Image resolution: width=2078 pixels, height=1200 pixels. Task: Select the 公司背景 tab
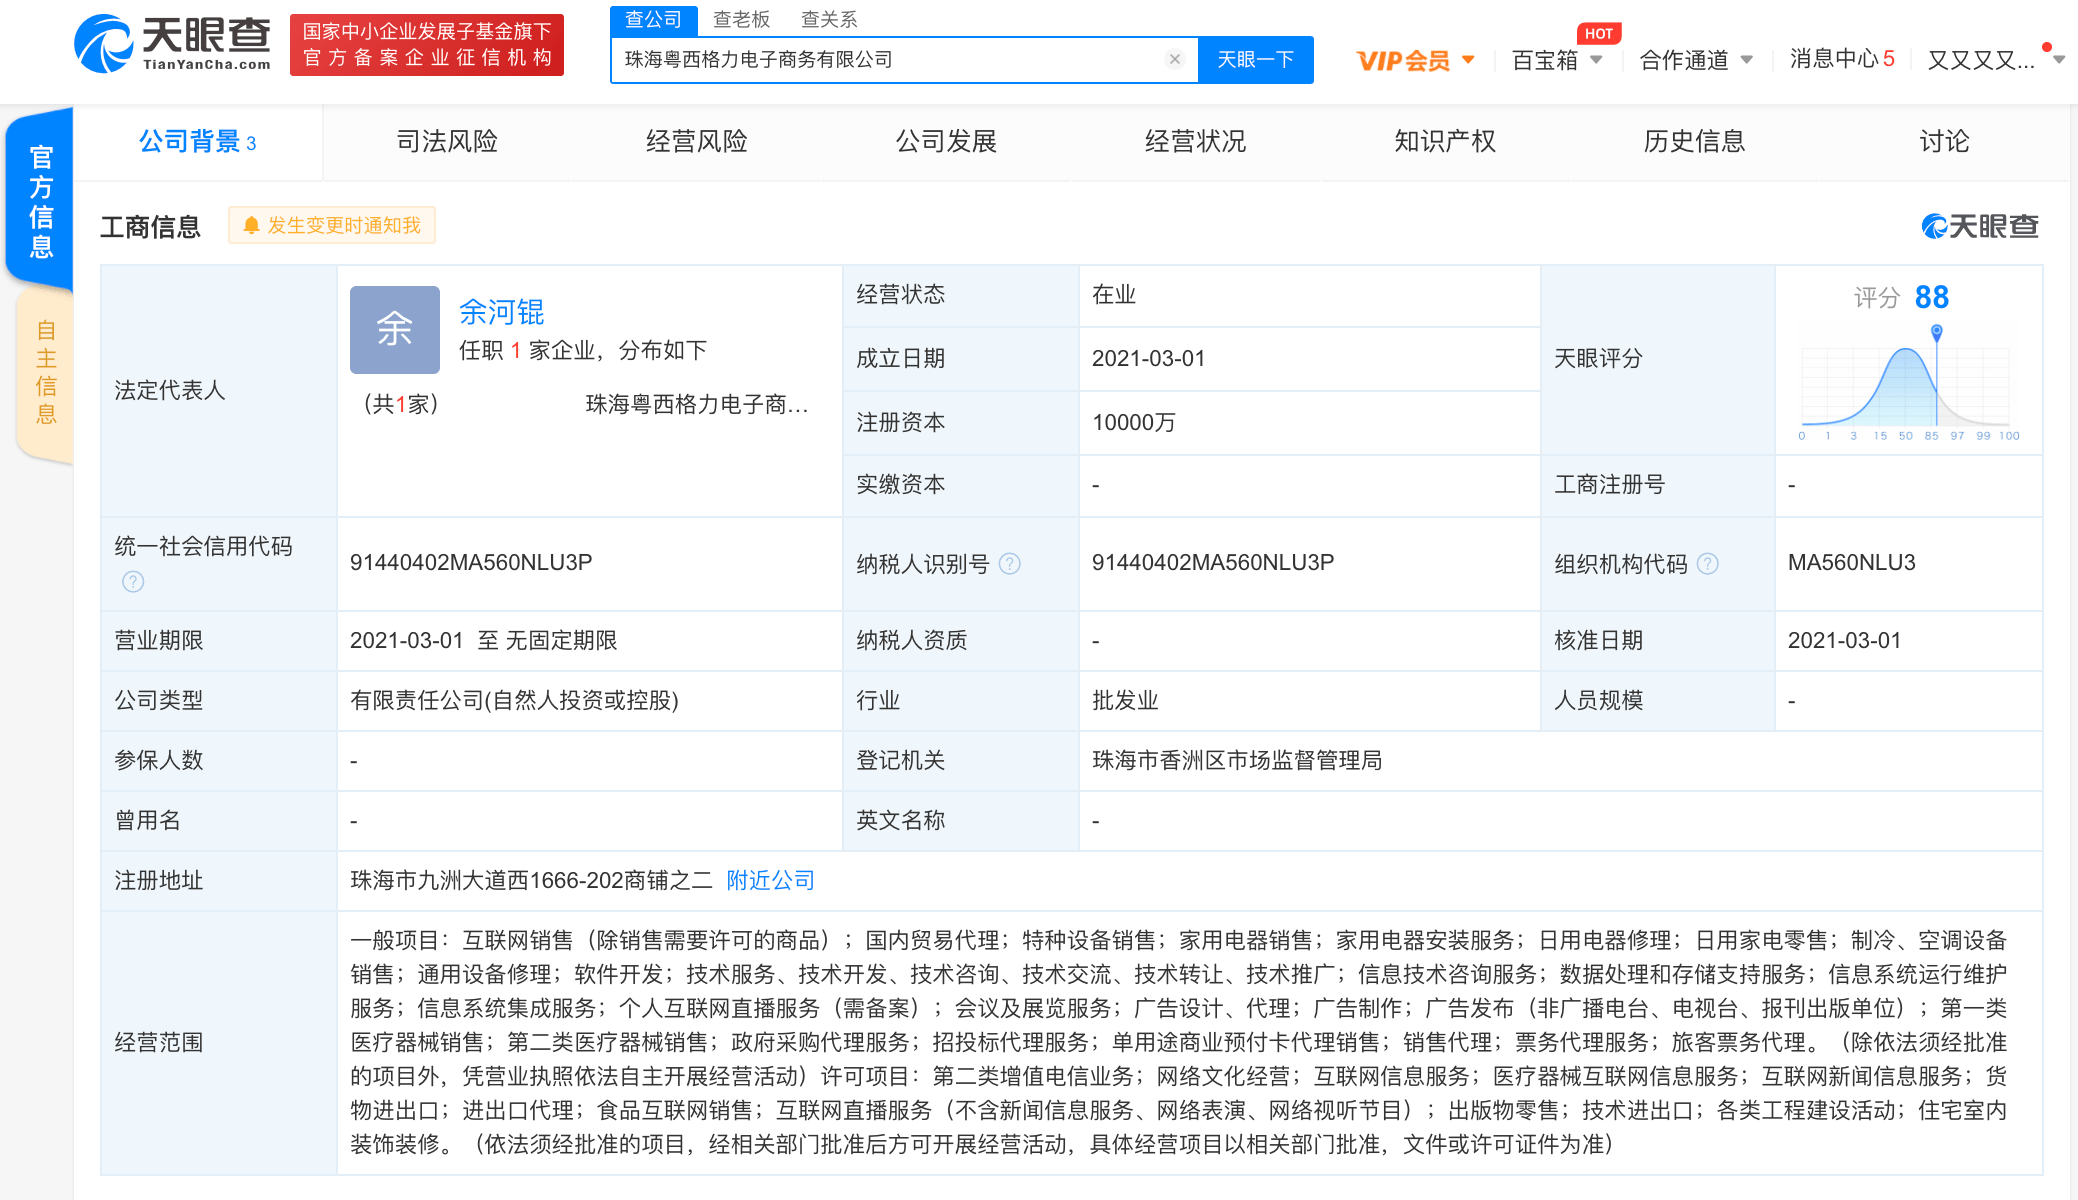pyautogui.click(x=197, y=142)
